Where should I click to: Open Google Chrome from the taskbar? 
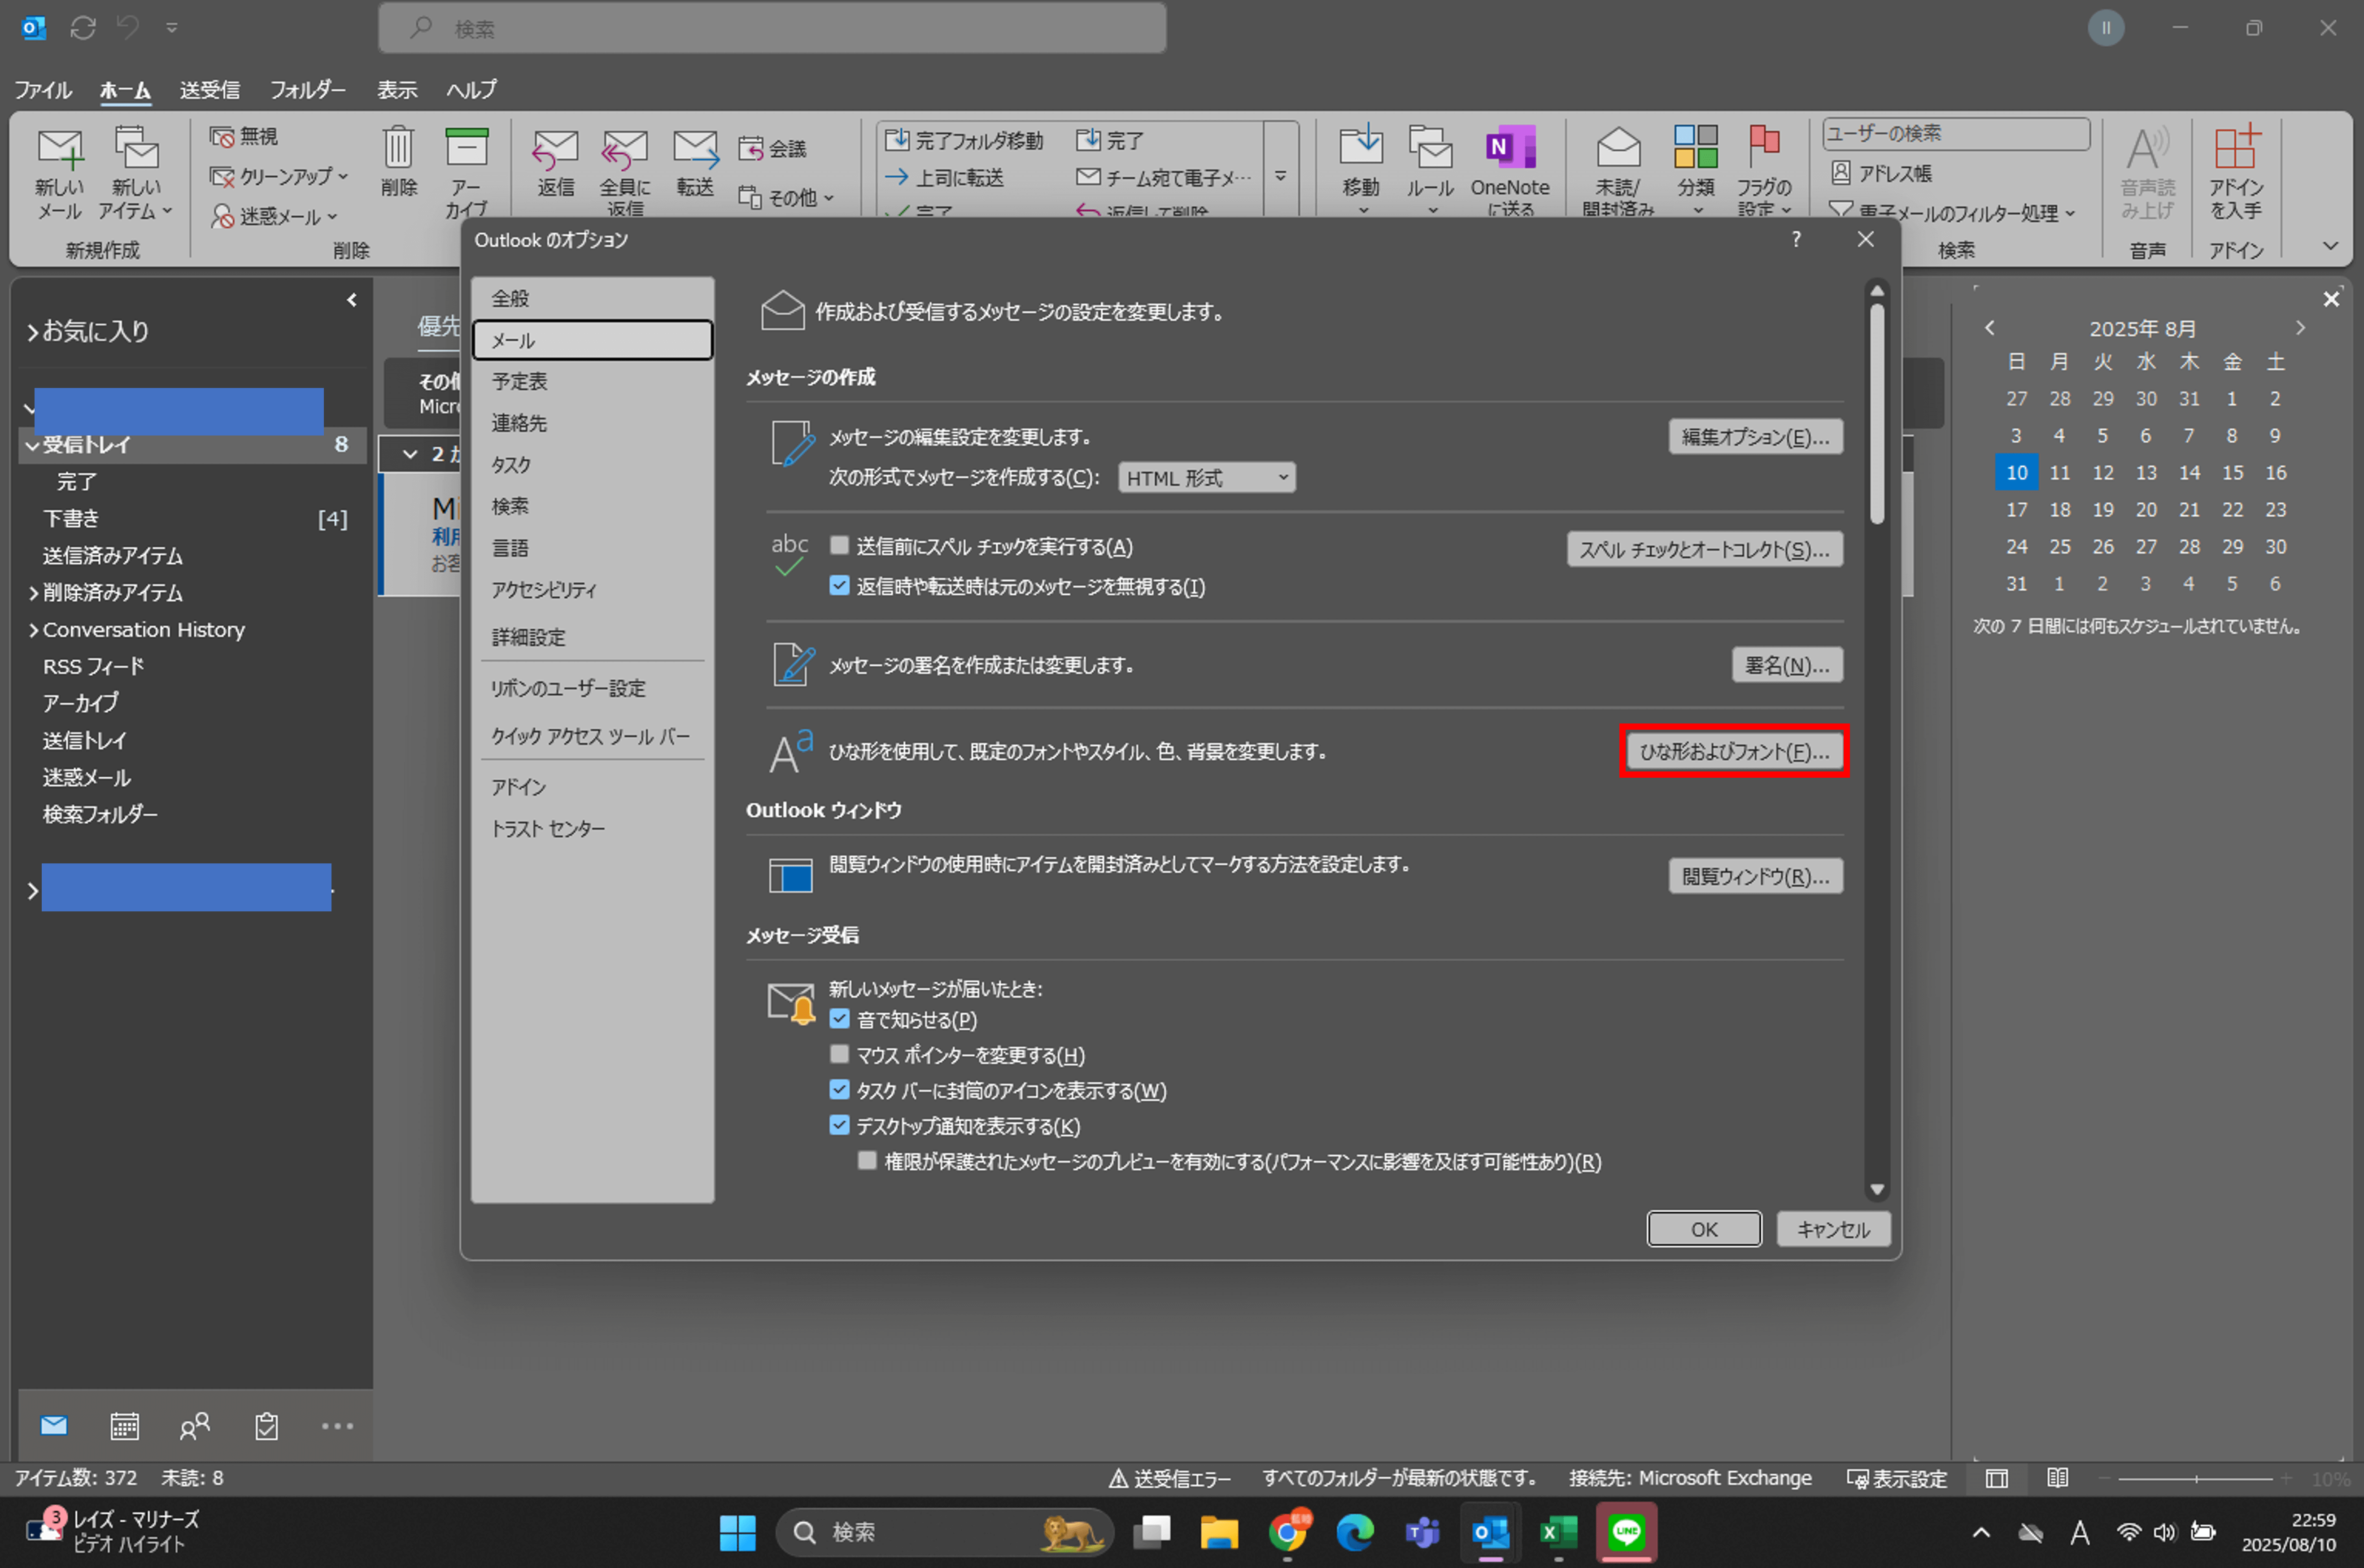[x=1288, y=1531]
